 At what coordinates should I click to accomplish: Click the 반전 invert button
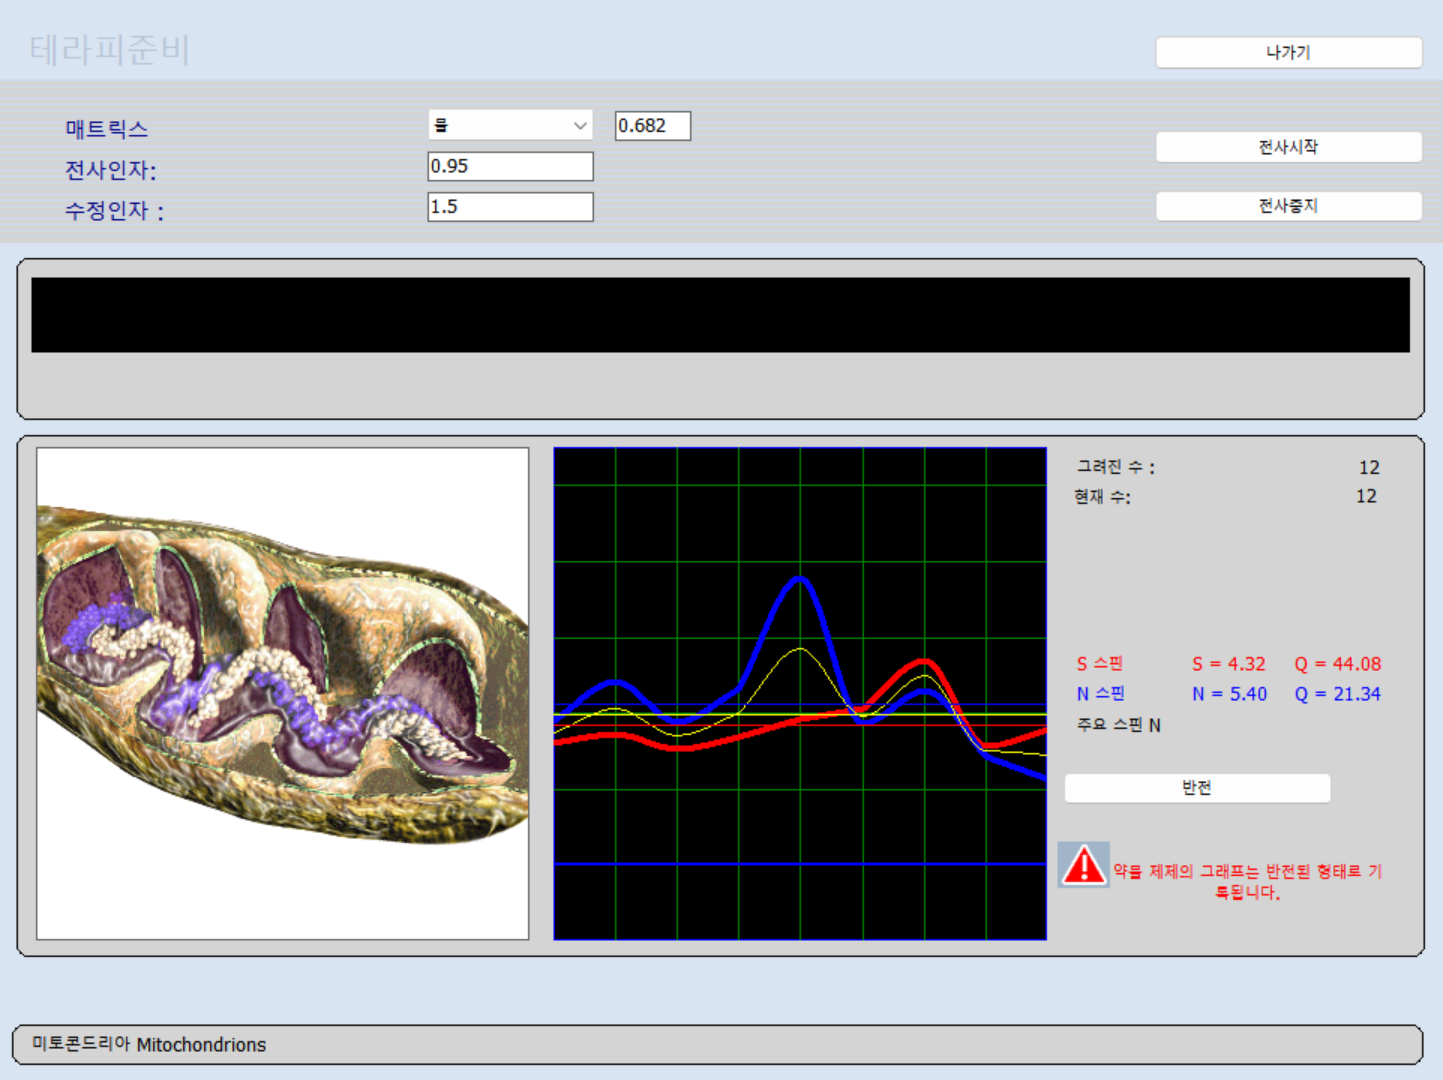pyautogui.click(x=1197, y=788)
